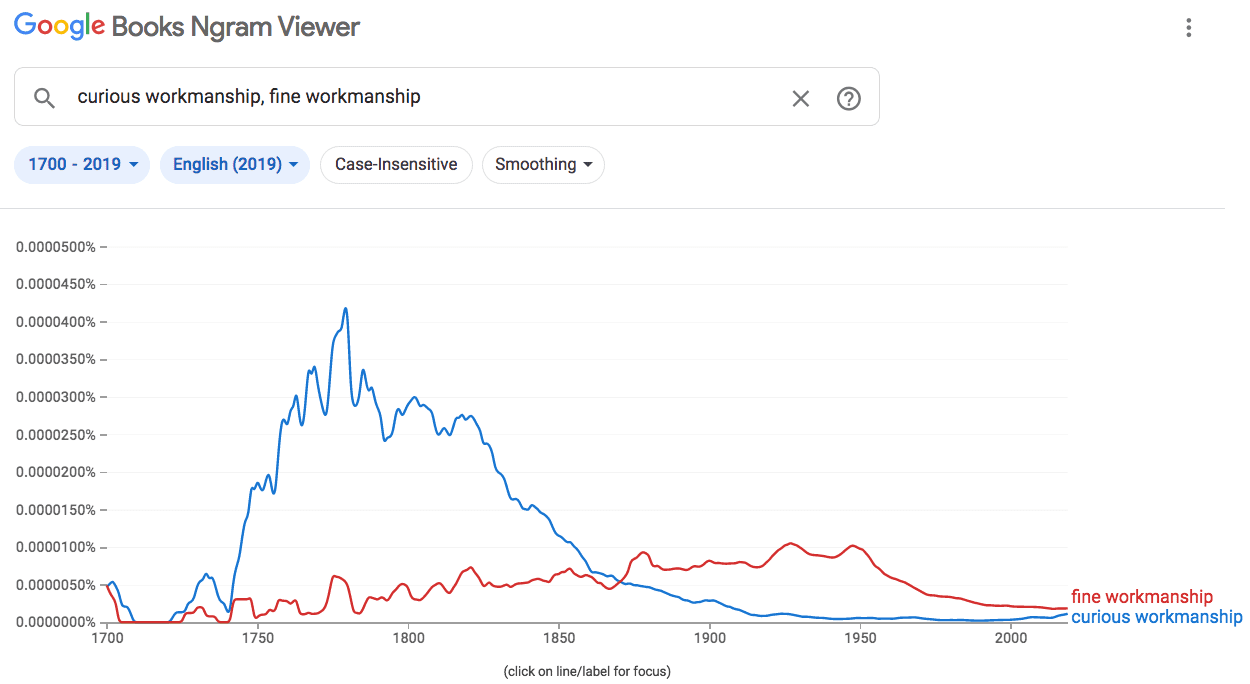Click the Books Ngram Viewer title
The width and height of the screenshot is (1250, 684).
tap(236, 27)
